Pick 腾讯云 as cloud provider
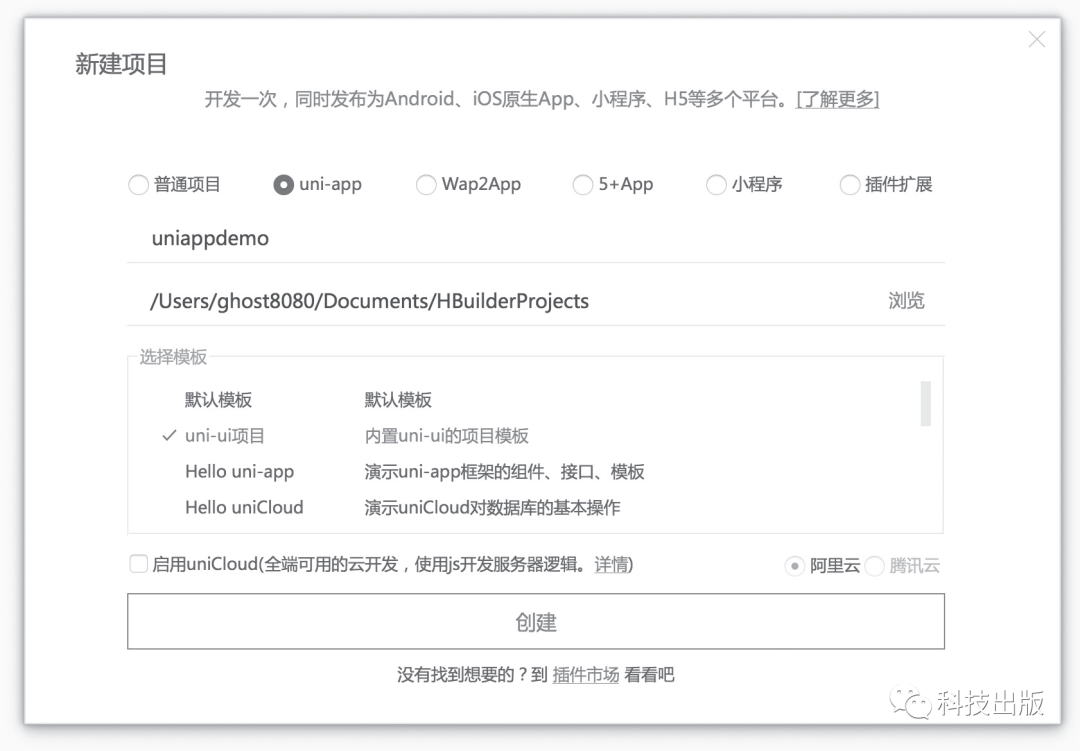Viewport: 1080px width, 751px height. (875, 566)
